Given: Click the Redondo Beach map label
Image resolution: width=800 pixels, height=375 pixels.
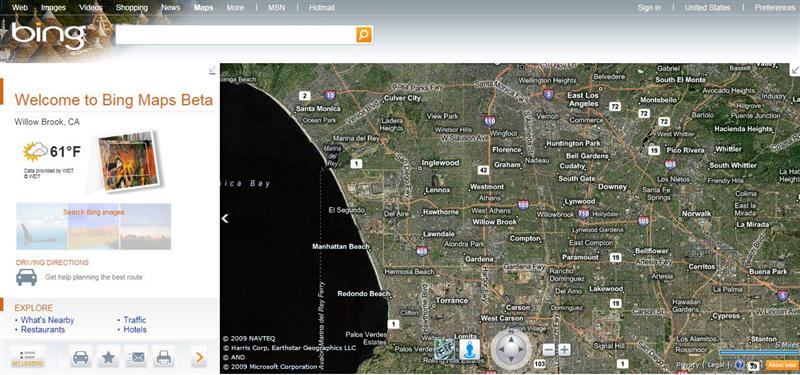Looking at the screenshot, I should tap(363, 293).
